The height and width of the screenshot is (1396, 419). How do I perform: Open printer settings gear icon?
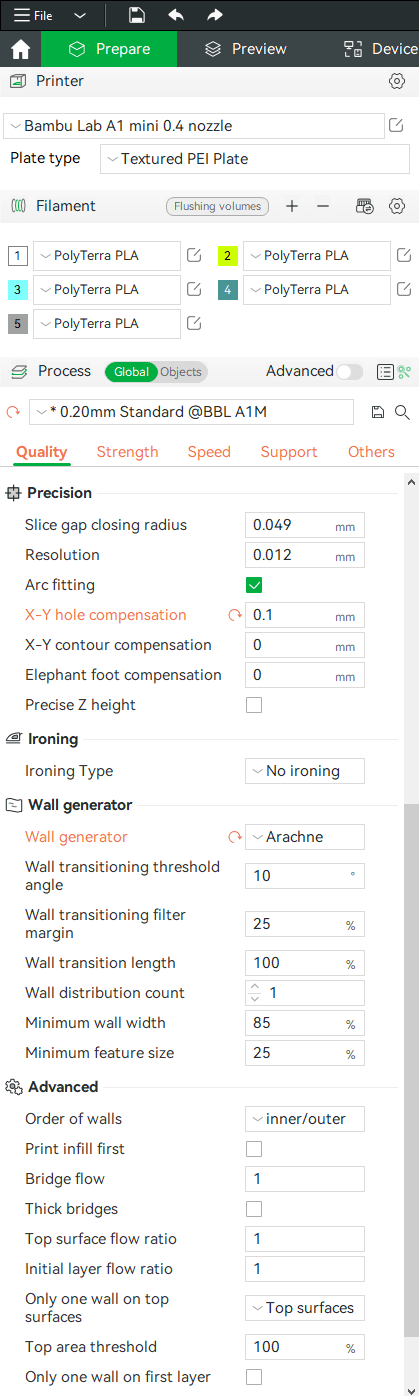point(397,81)
